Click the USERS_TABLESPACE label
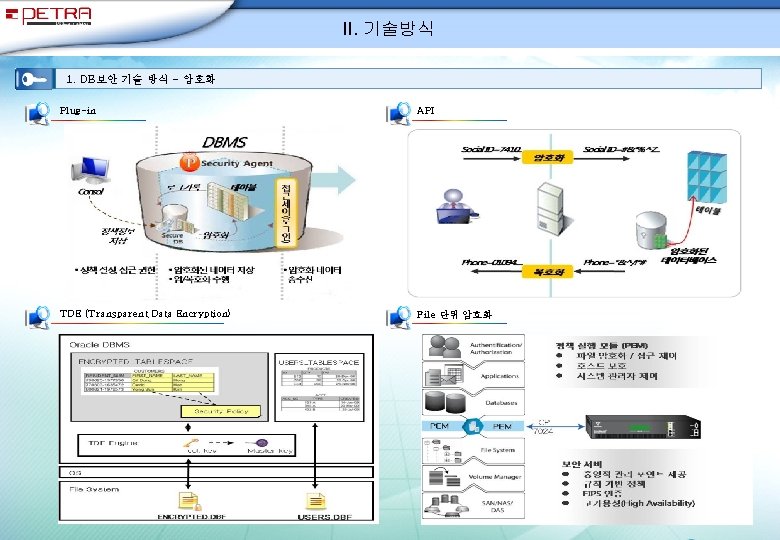 point(318,362)
